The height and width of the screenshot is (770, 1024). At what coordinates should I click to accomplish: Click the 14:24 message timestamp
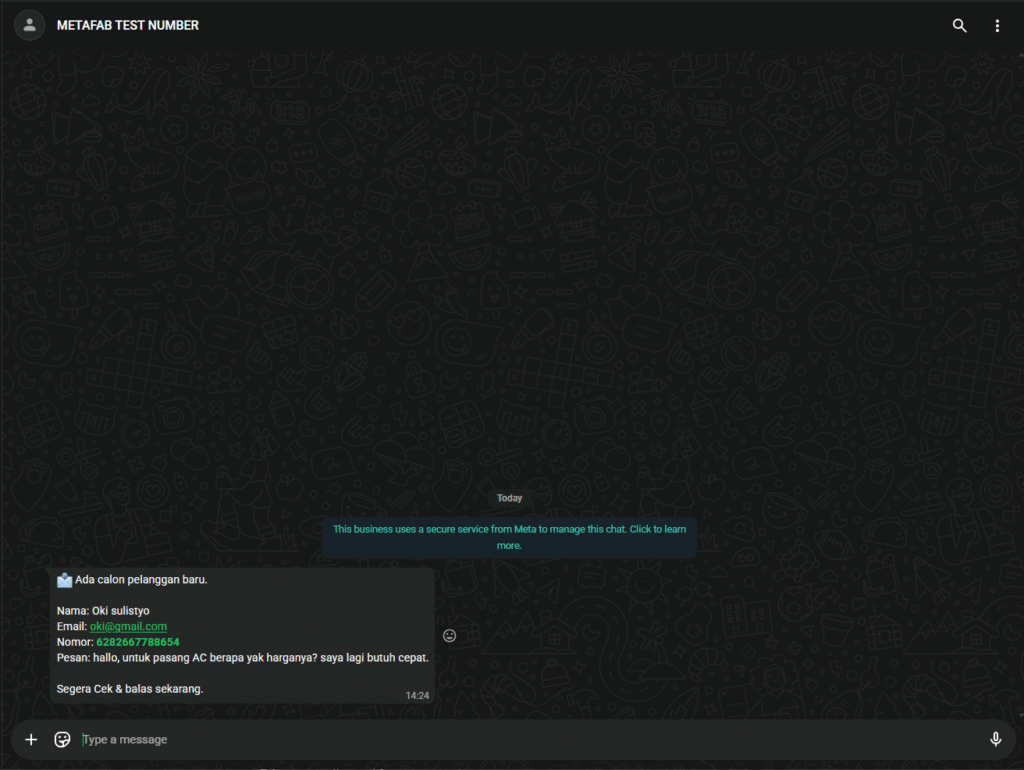point(417,695)
